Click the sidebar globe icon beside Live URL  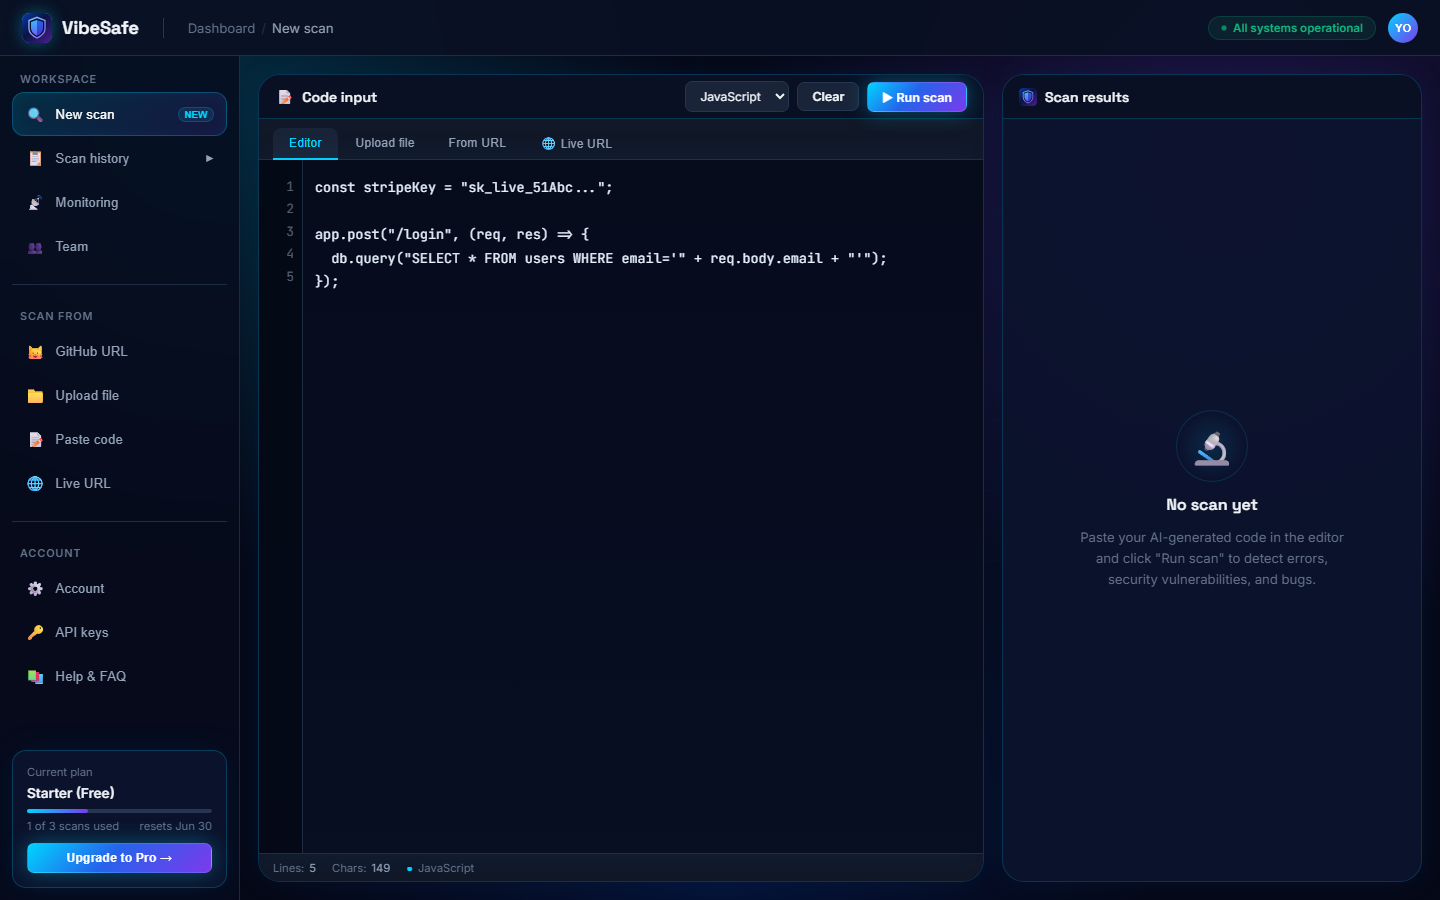click(35, 484)
